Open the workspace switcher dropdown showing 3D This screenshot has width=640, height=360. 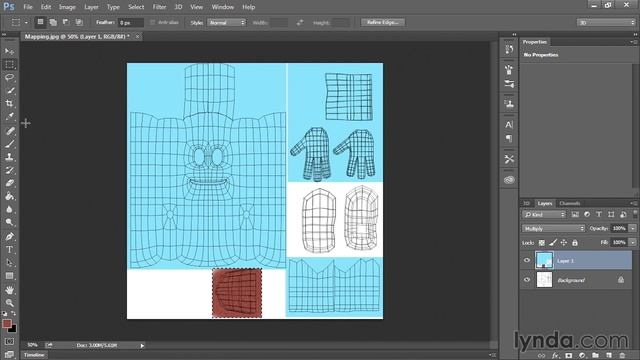pyautogui.click(x=607, y=23)
